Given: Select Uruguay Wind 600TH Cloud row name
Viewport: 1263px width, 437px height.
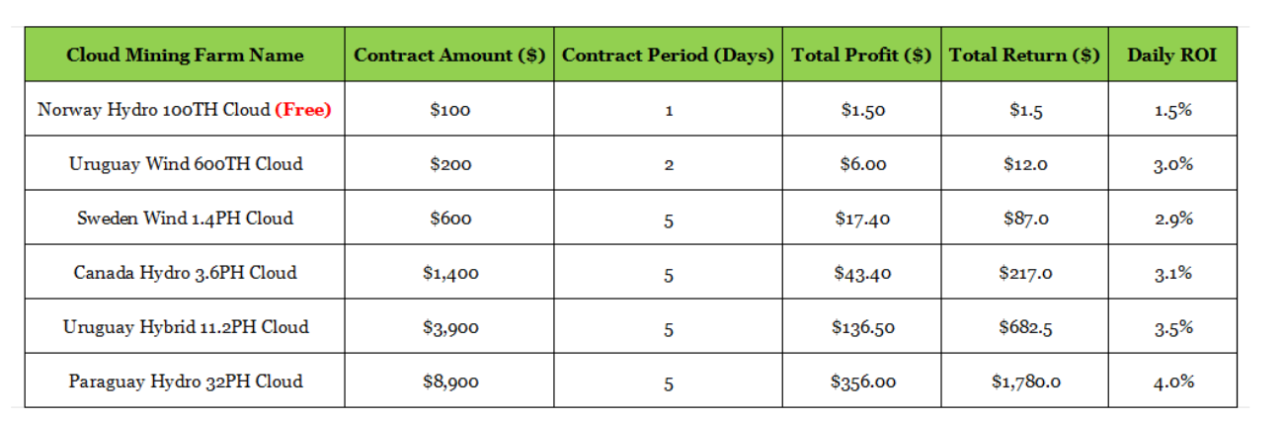Looking at the screenshot, I should [x=185, y=164].
